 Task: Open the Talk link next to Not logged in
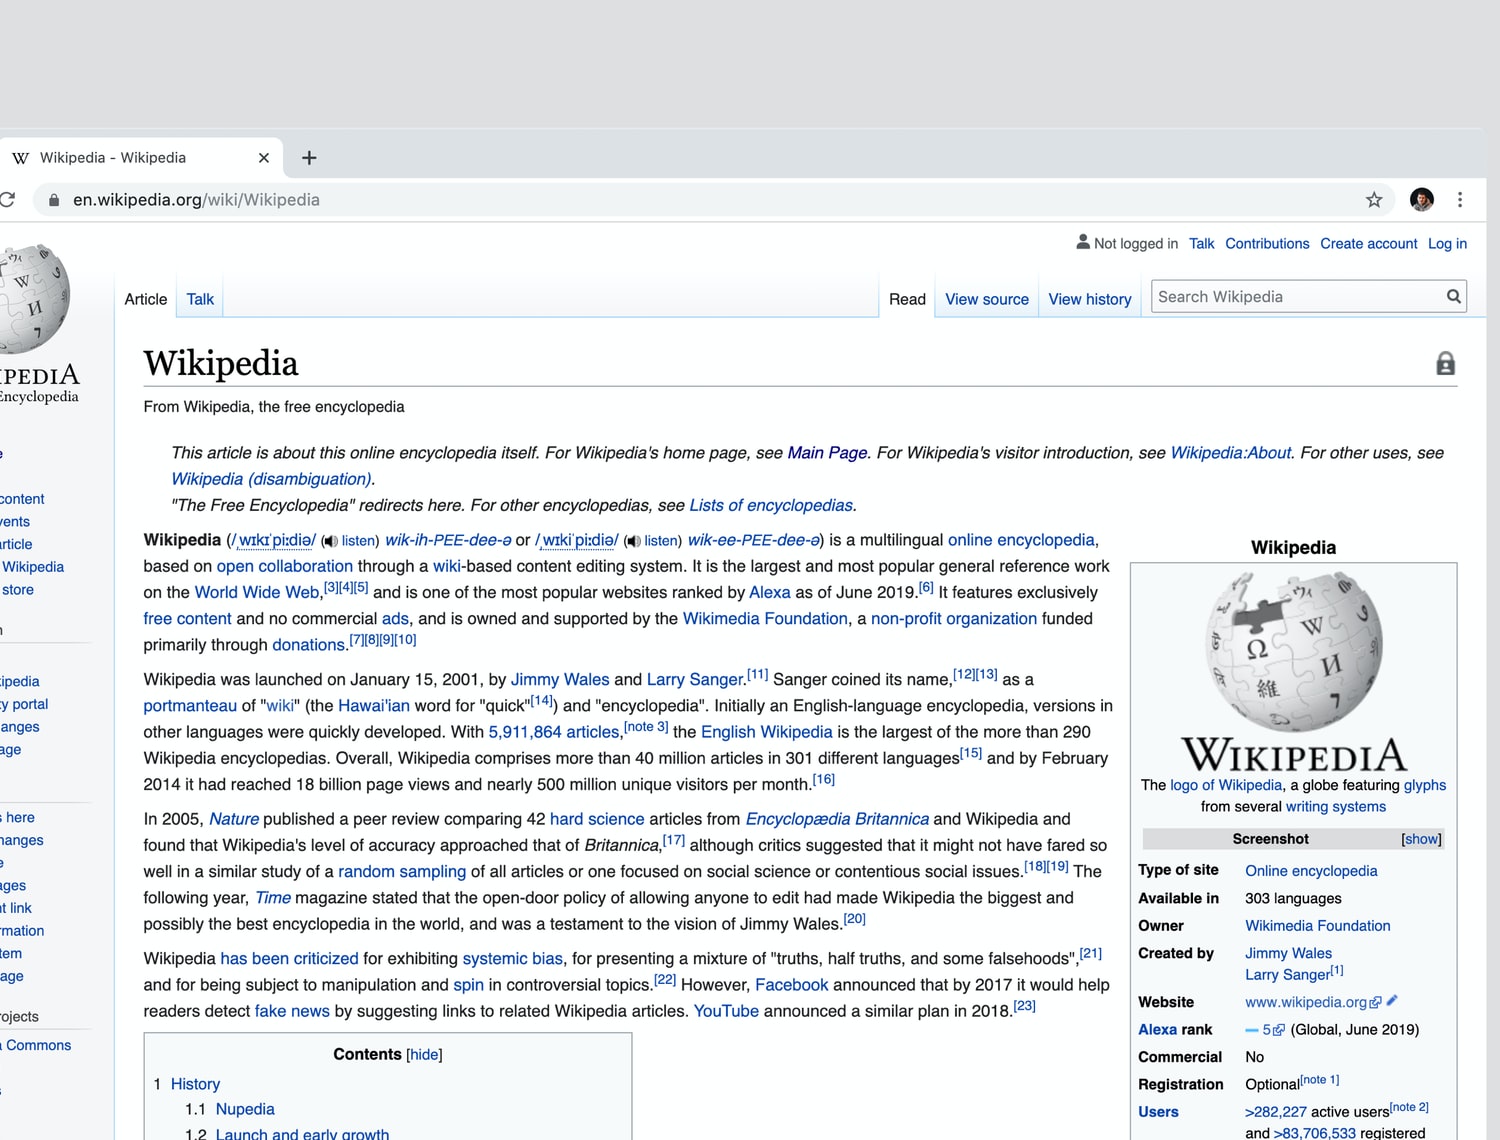click(x=1201, y=244)
